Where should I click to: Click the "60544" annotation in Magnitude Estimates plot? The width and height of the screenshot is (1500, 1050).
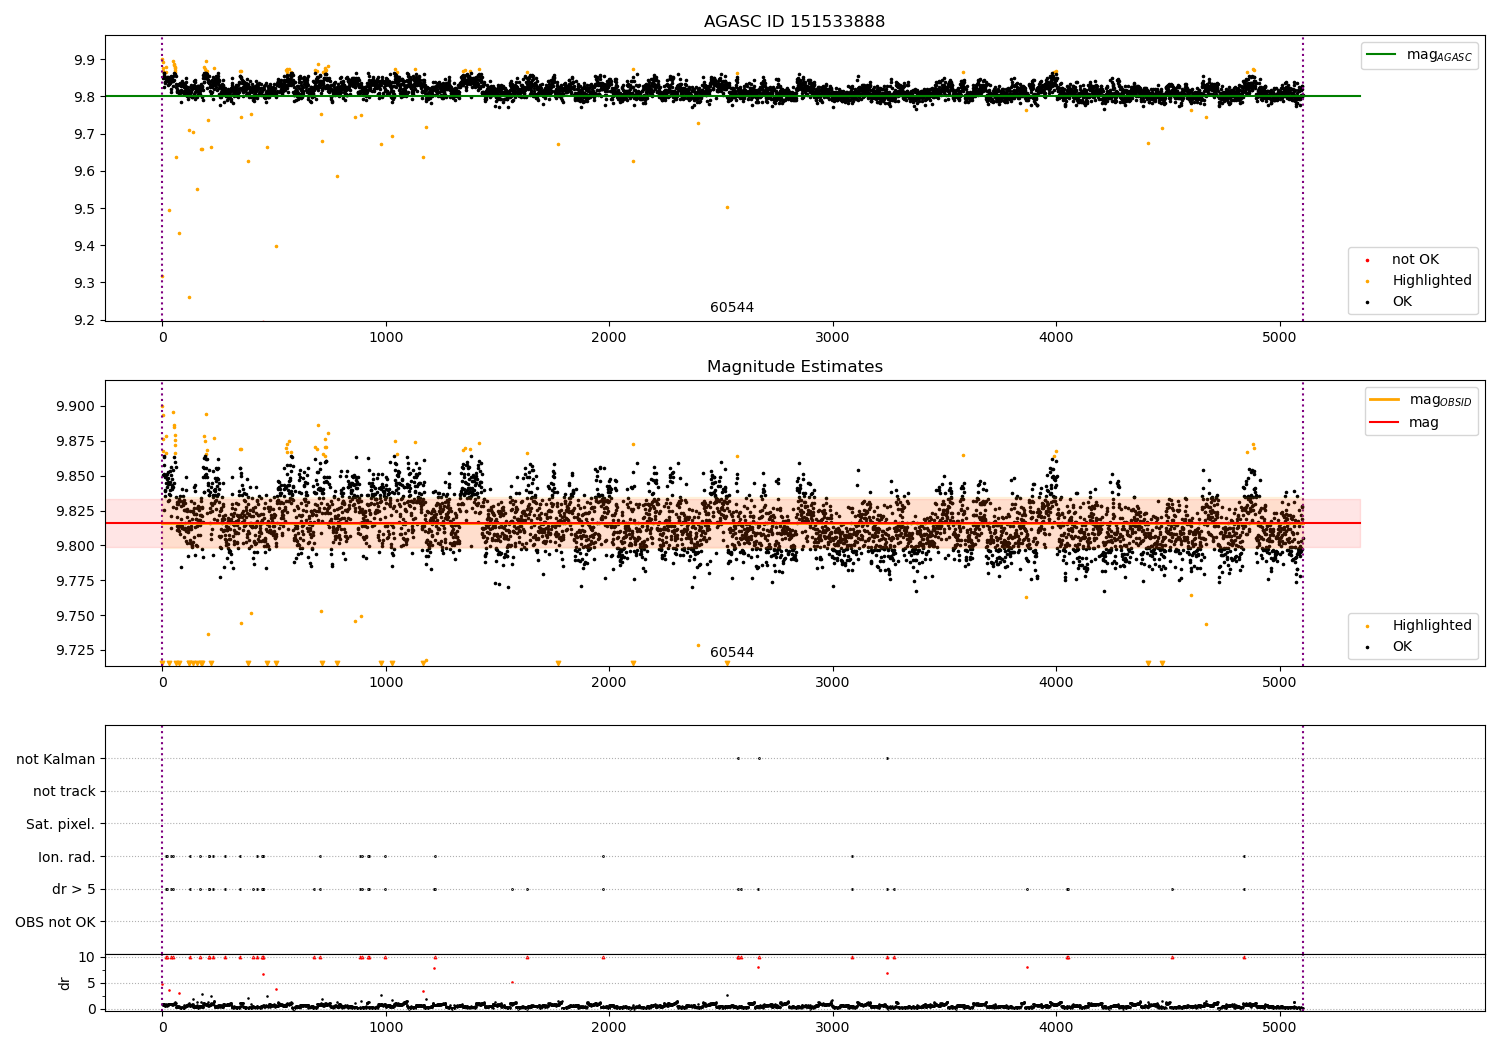coord(732,653)
